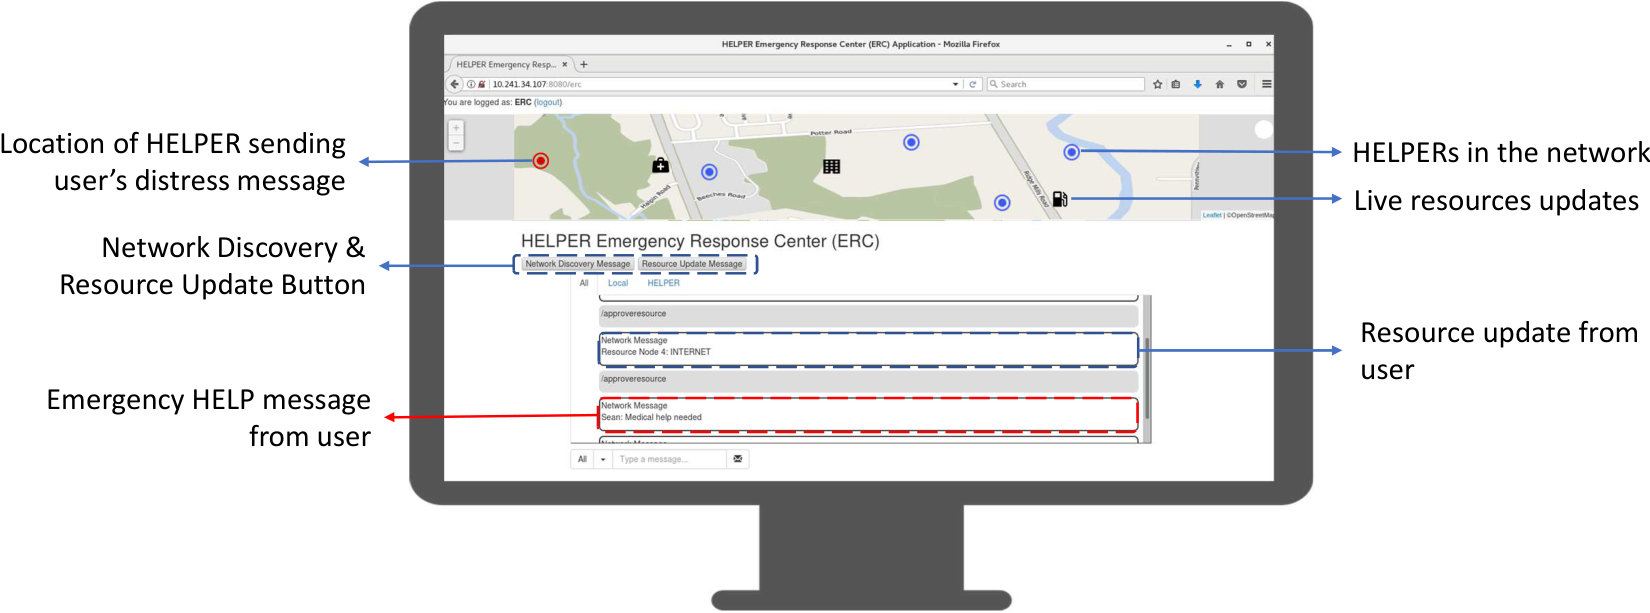
Task: Switch to the Local messages tab
Action: pos(618,283)
